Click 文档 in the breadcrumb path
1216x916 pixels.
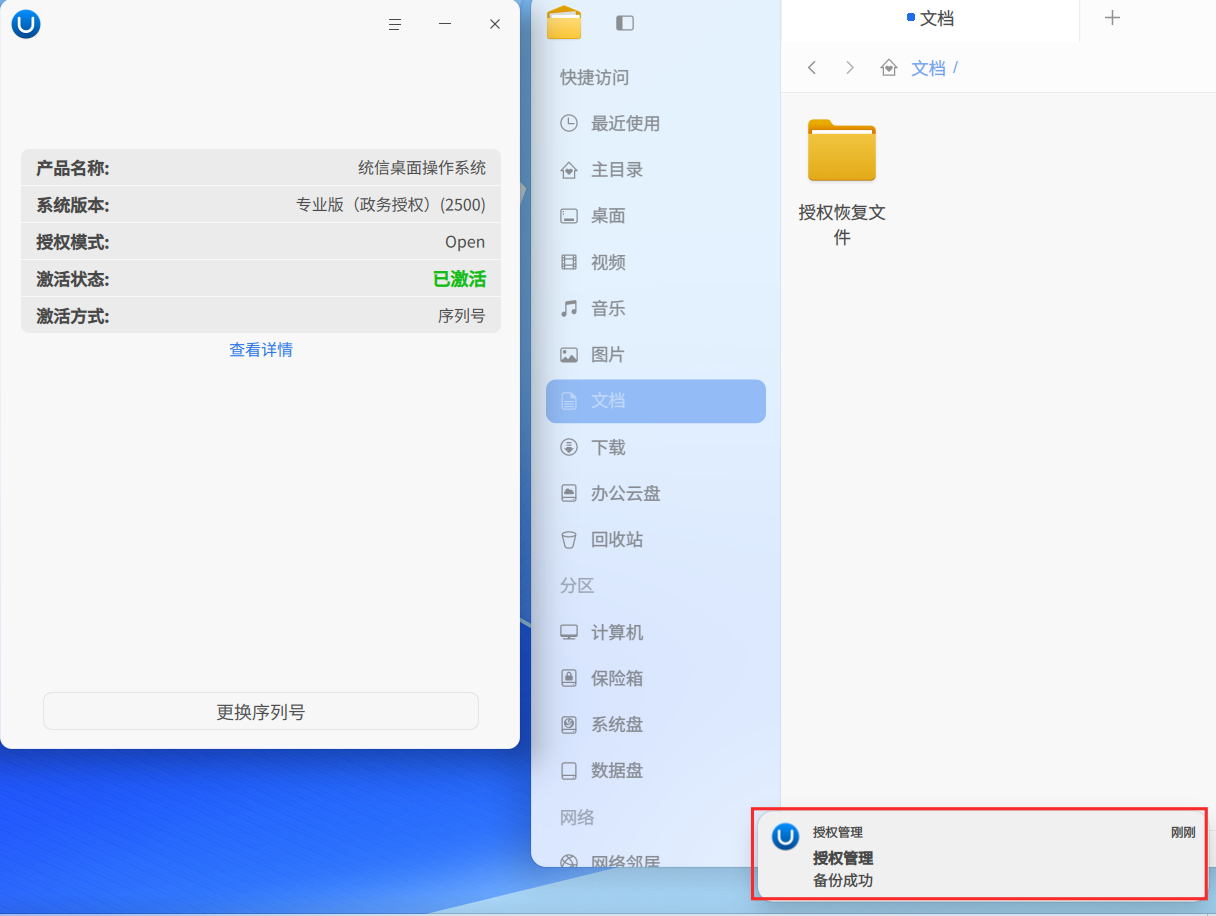(x=928, y=68)
